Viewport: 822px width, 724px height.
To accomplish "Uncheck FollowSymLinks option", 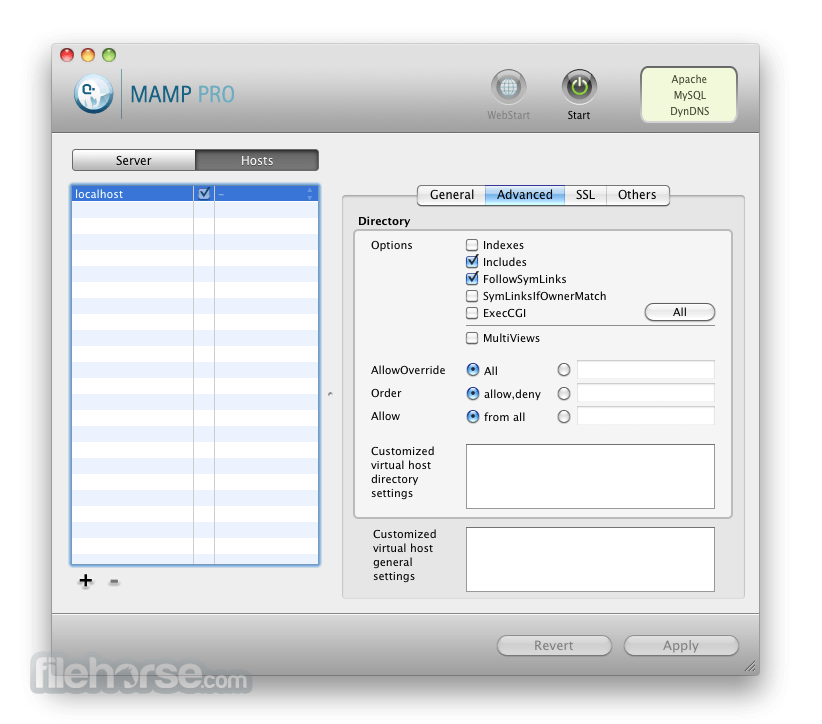I will tap(472, 278).
